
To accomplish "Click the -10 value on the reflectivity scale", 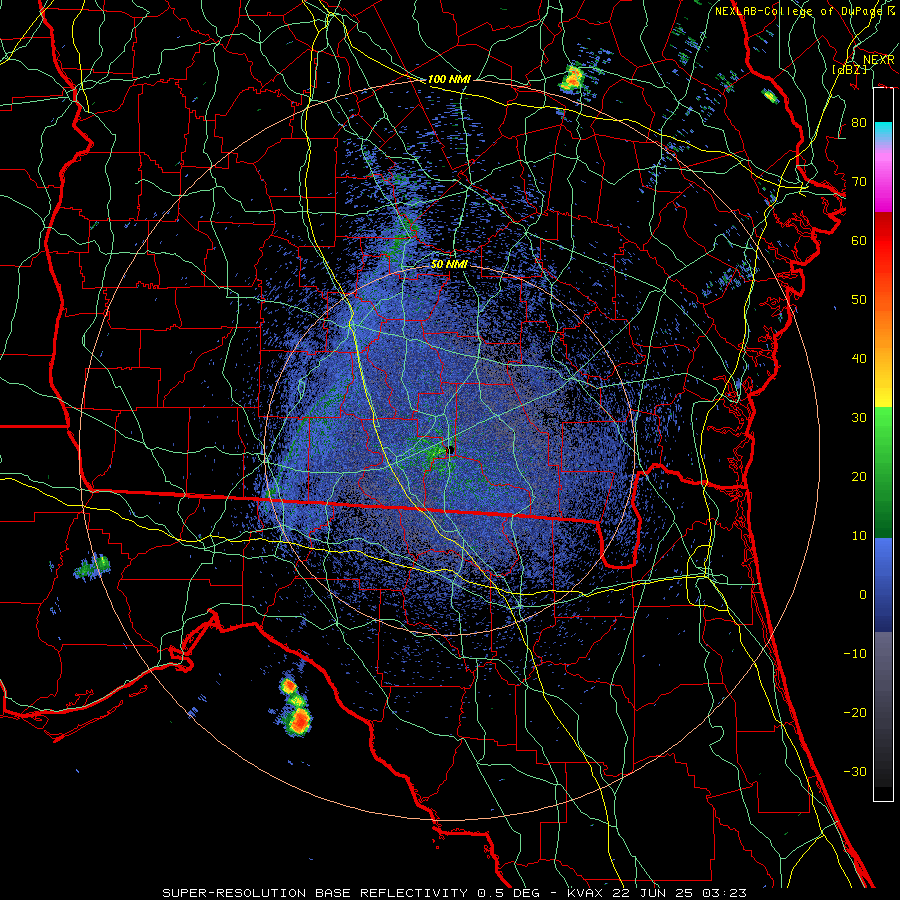I will coord(855,654).
